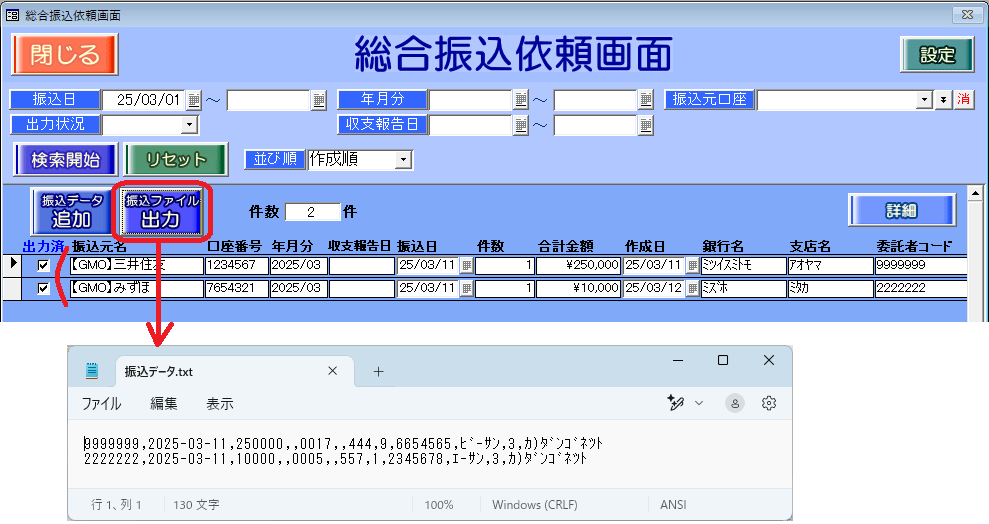Open calendar for 収支報告日 end date

click(646, 125)
